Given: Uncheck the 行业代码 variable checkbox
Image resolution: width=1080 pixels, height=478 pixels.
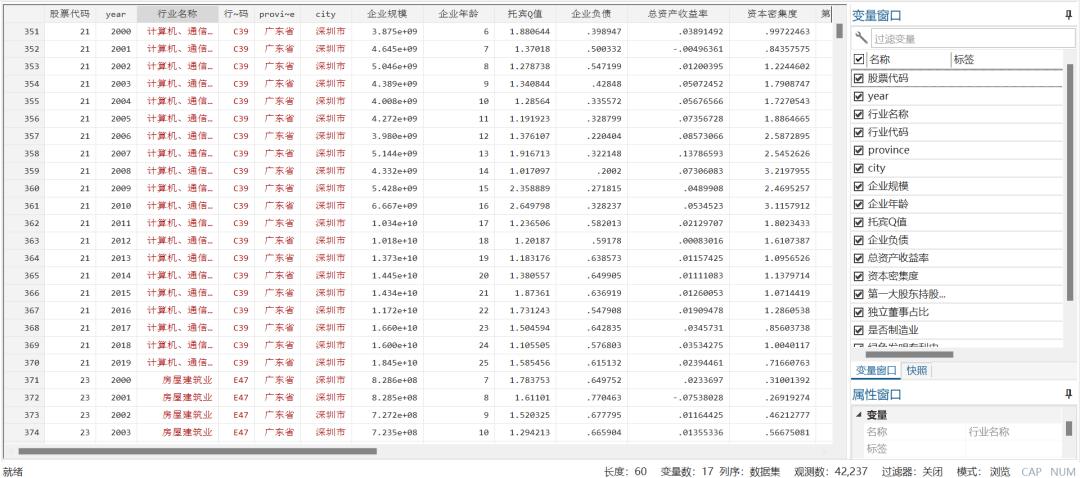Looking at the screenshot, I should click(x=858, y=132).
